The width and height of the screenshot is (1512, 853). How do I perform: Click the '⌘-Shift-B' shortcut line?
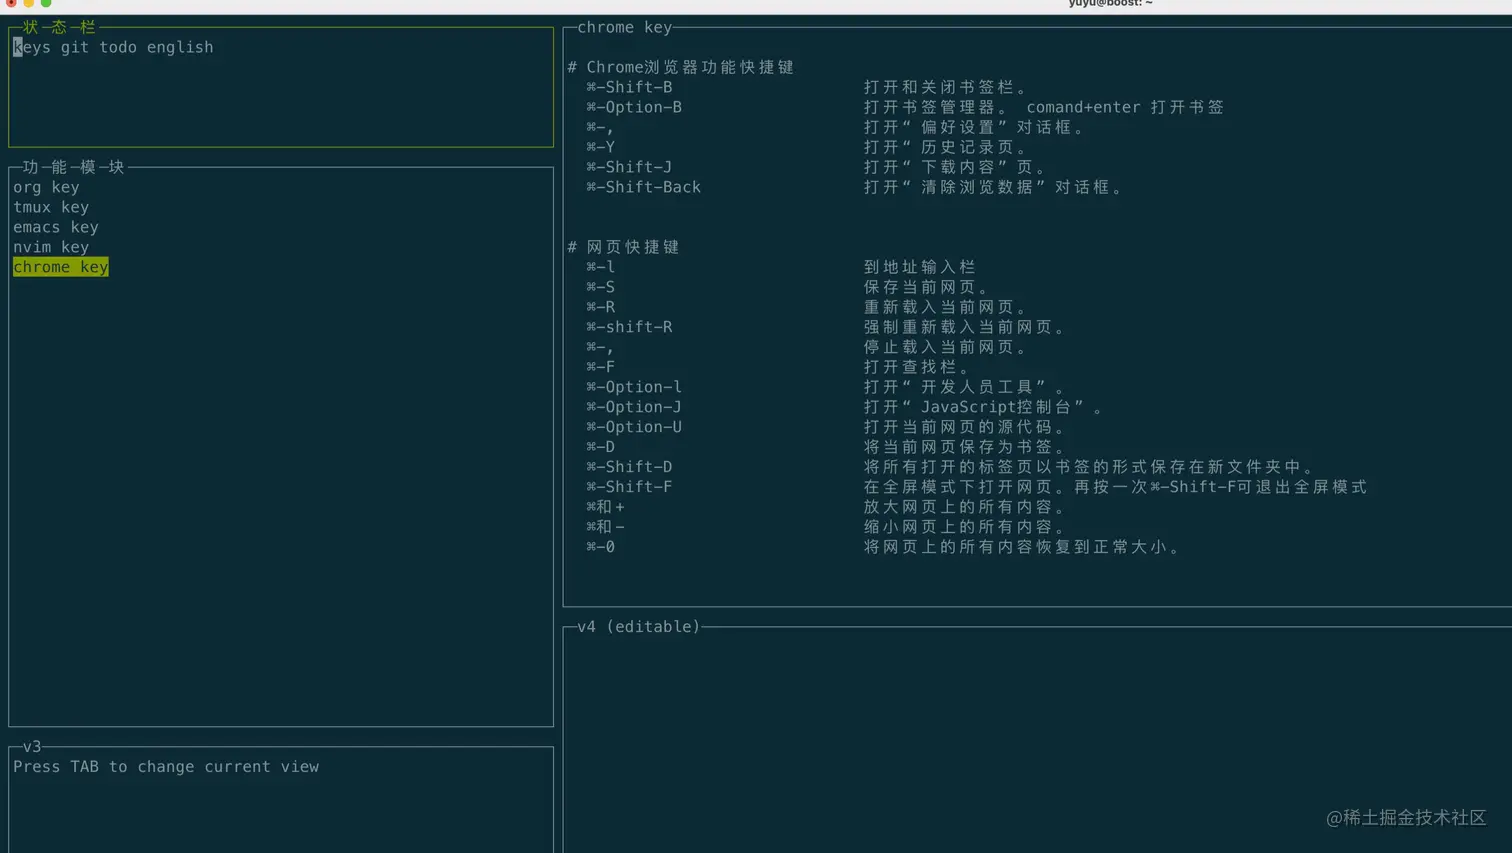click(x=807, y=87)
